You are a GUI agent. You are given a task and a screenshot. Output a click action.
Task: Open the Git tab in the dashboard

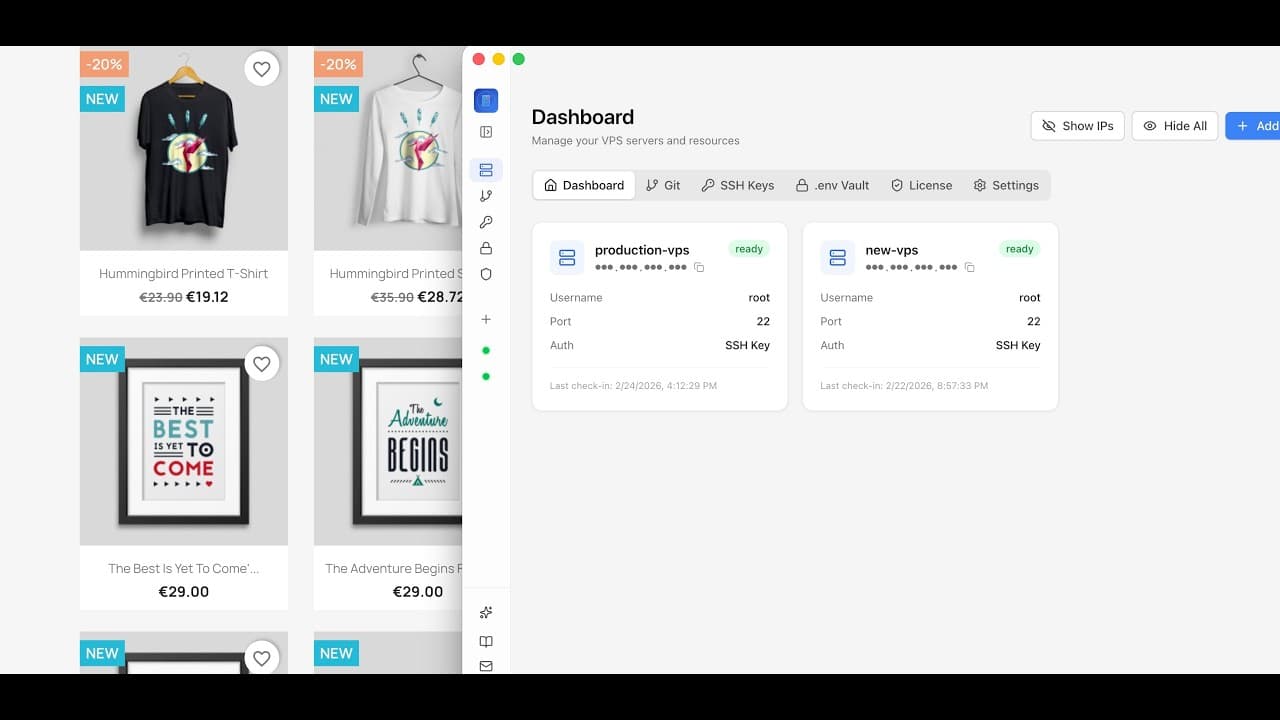click(663, 185)
